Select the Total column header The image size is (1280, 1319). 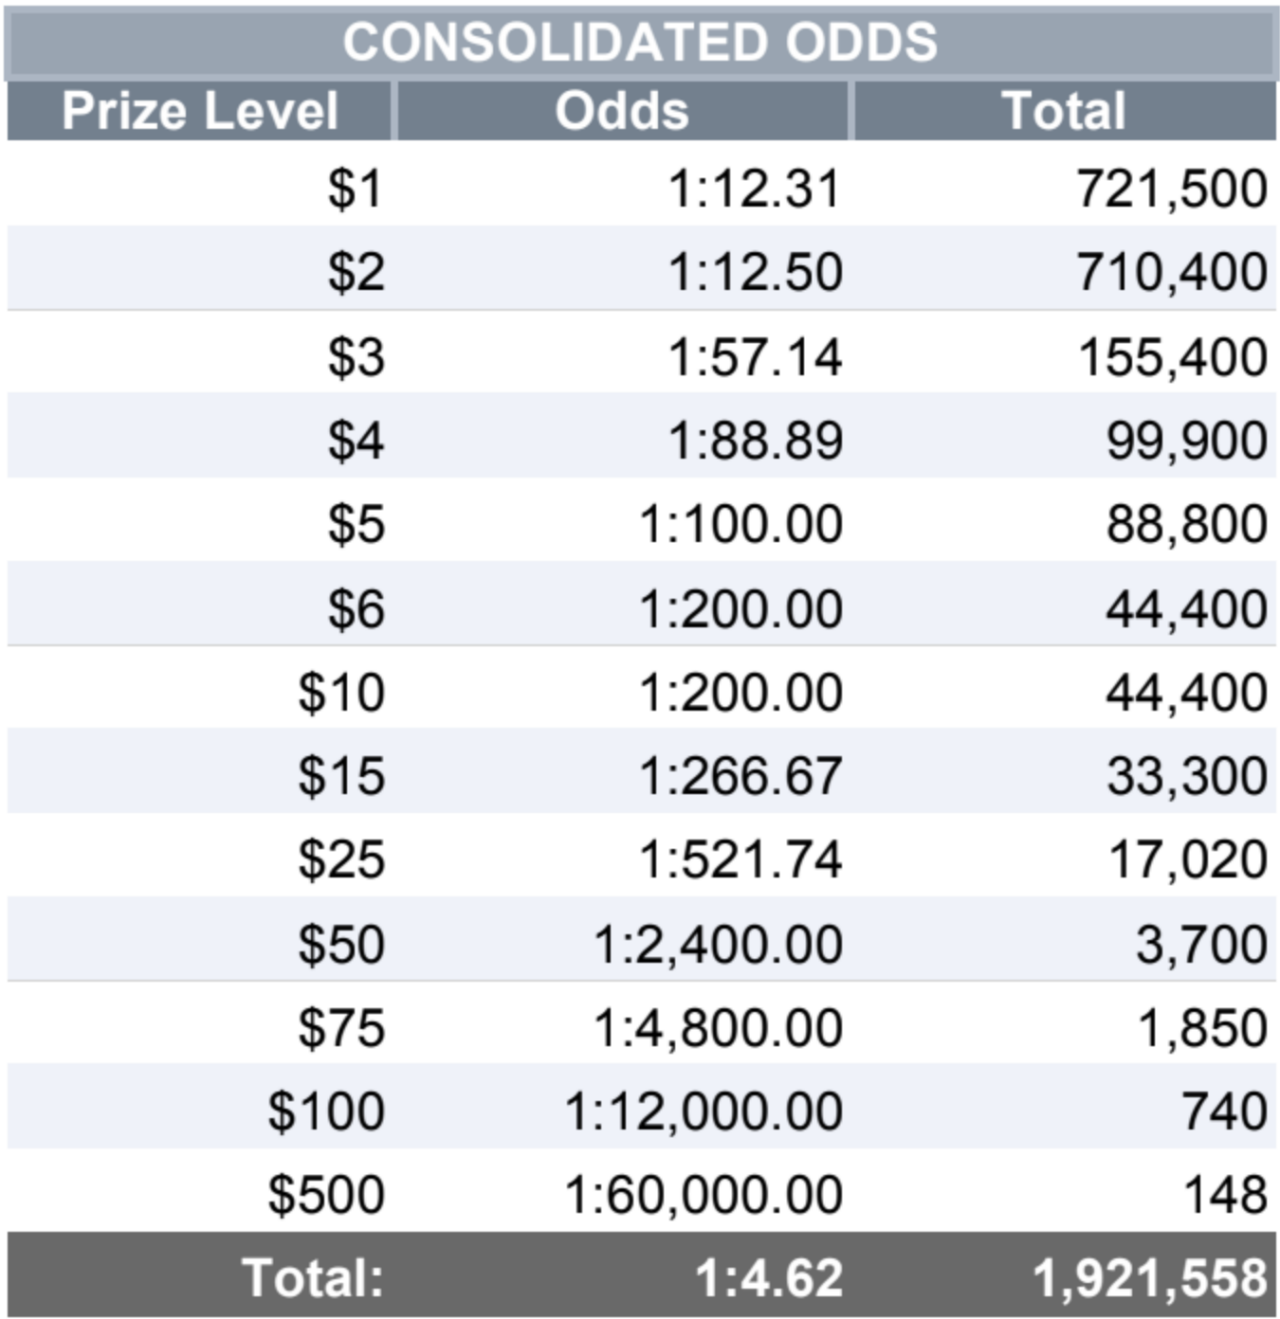(1064, 111)
